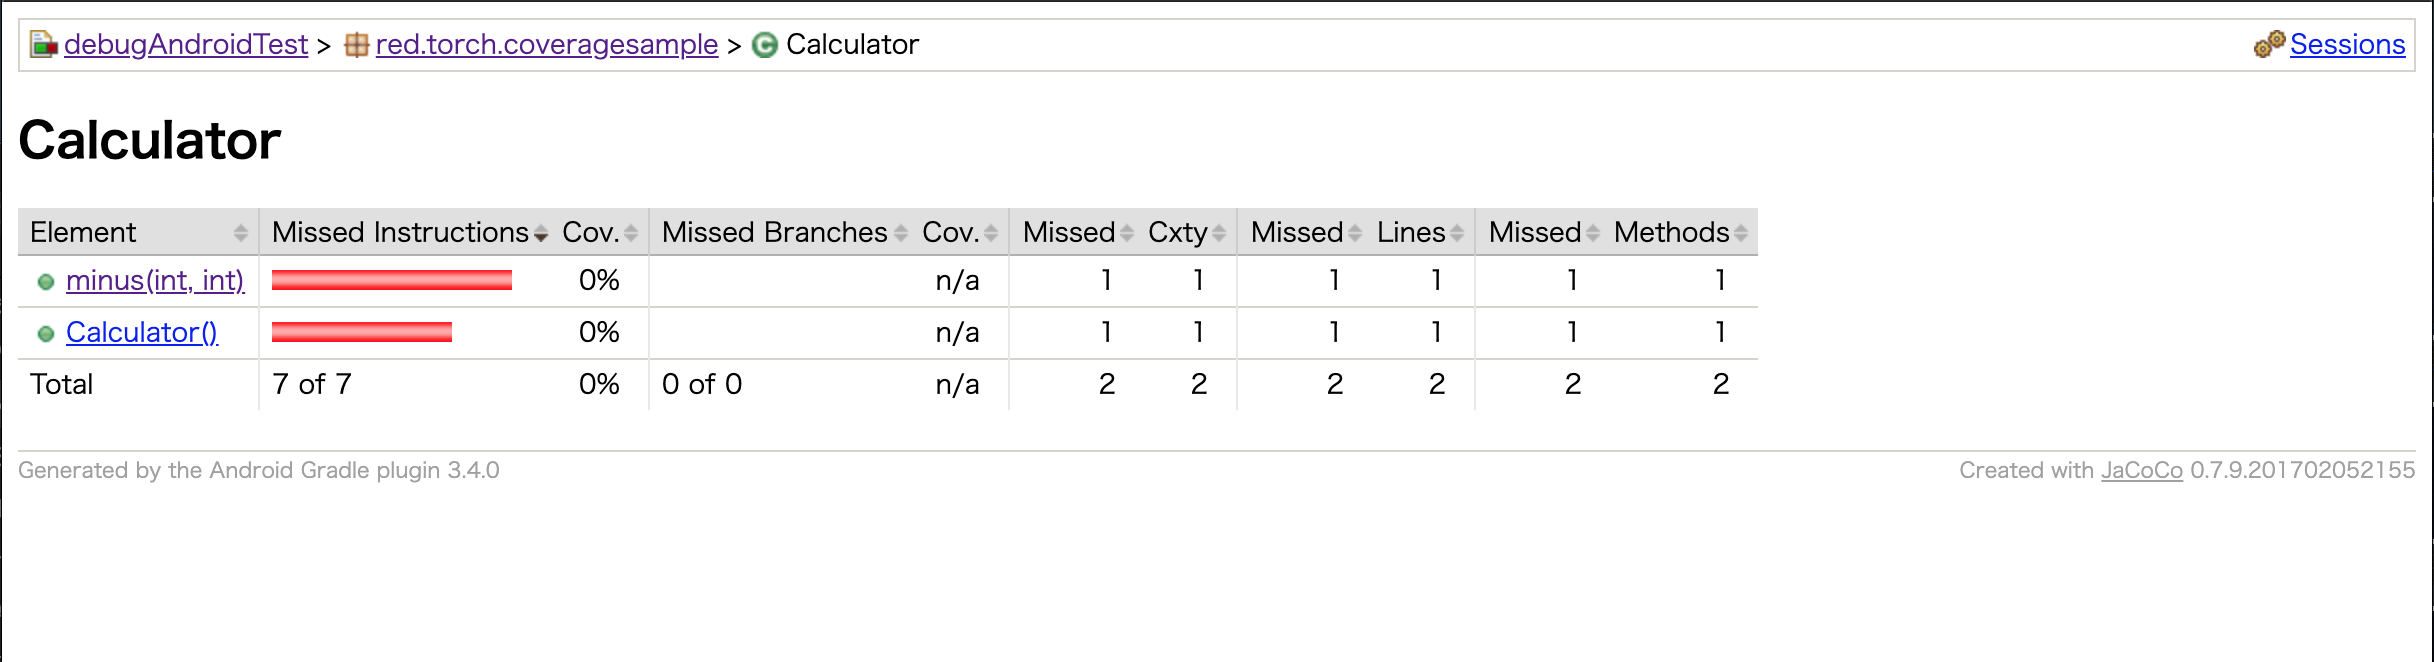
Task: Click the green class icon beside Calculator
Action: [765, 46]
